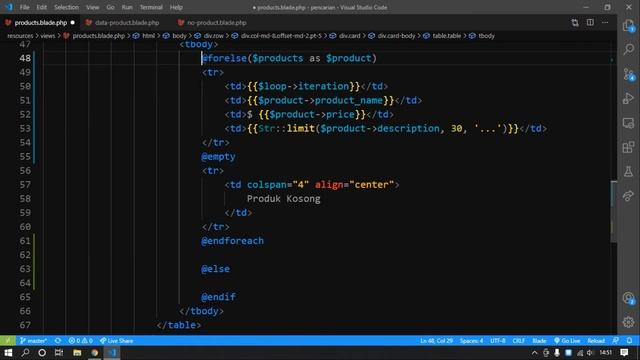The height and width of the screenshot is (360, 640).
Task: Click the div.card-body breadcrumb
Action: click(396, 36)
